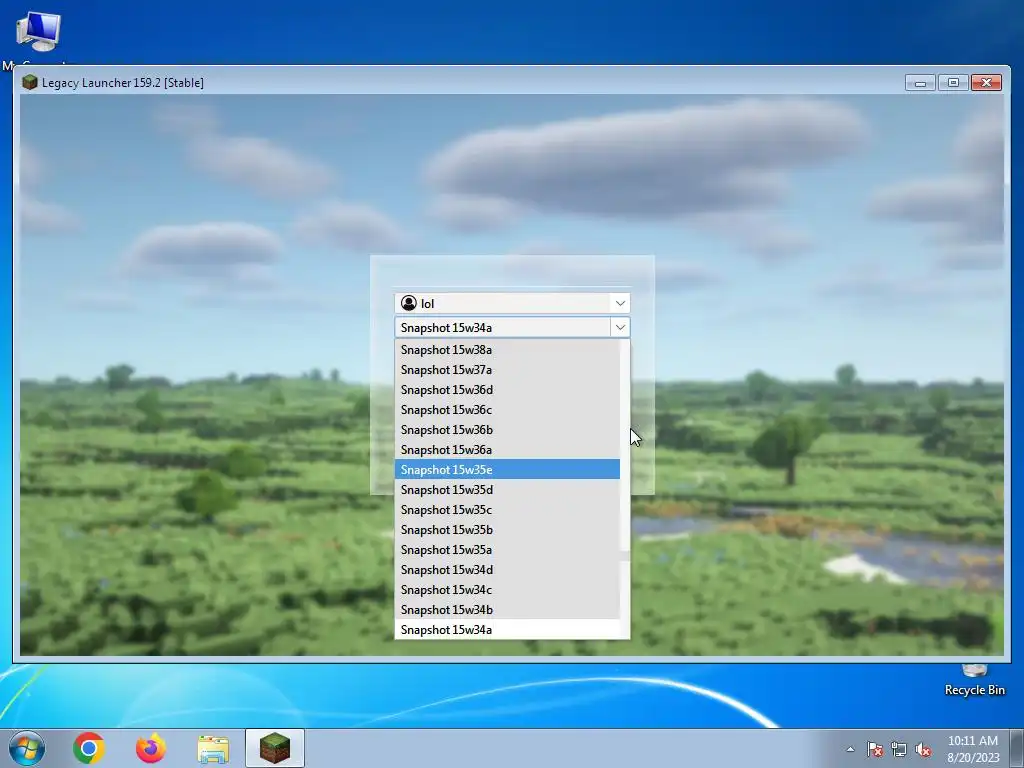Launch Google Chrome from the taskbar
The height and width of the screenshot is (768, 1024).
89,748
